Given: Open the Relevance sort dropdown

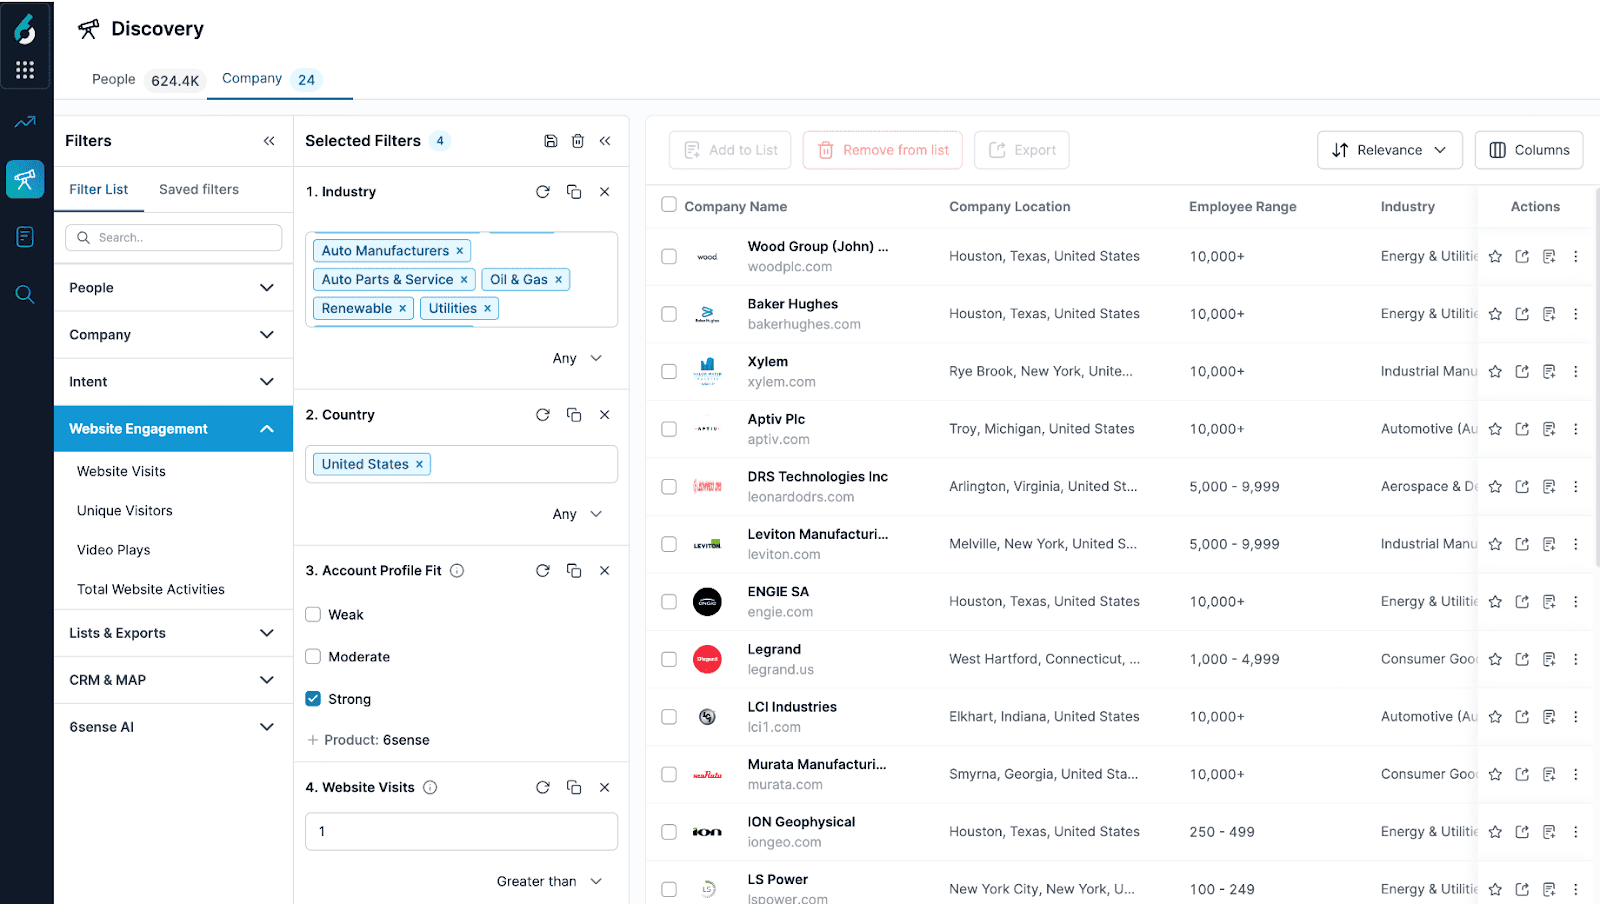Looking at the screenshot, I should click(x=1390, y=150).
